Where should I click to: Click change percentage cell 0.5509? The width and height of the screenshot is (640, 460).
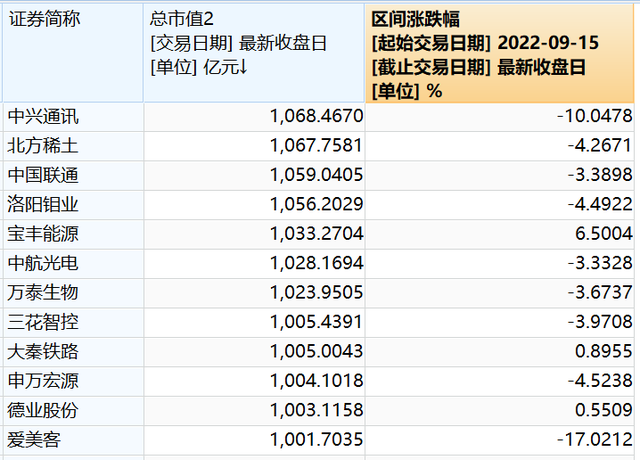tap(500, 411)
